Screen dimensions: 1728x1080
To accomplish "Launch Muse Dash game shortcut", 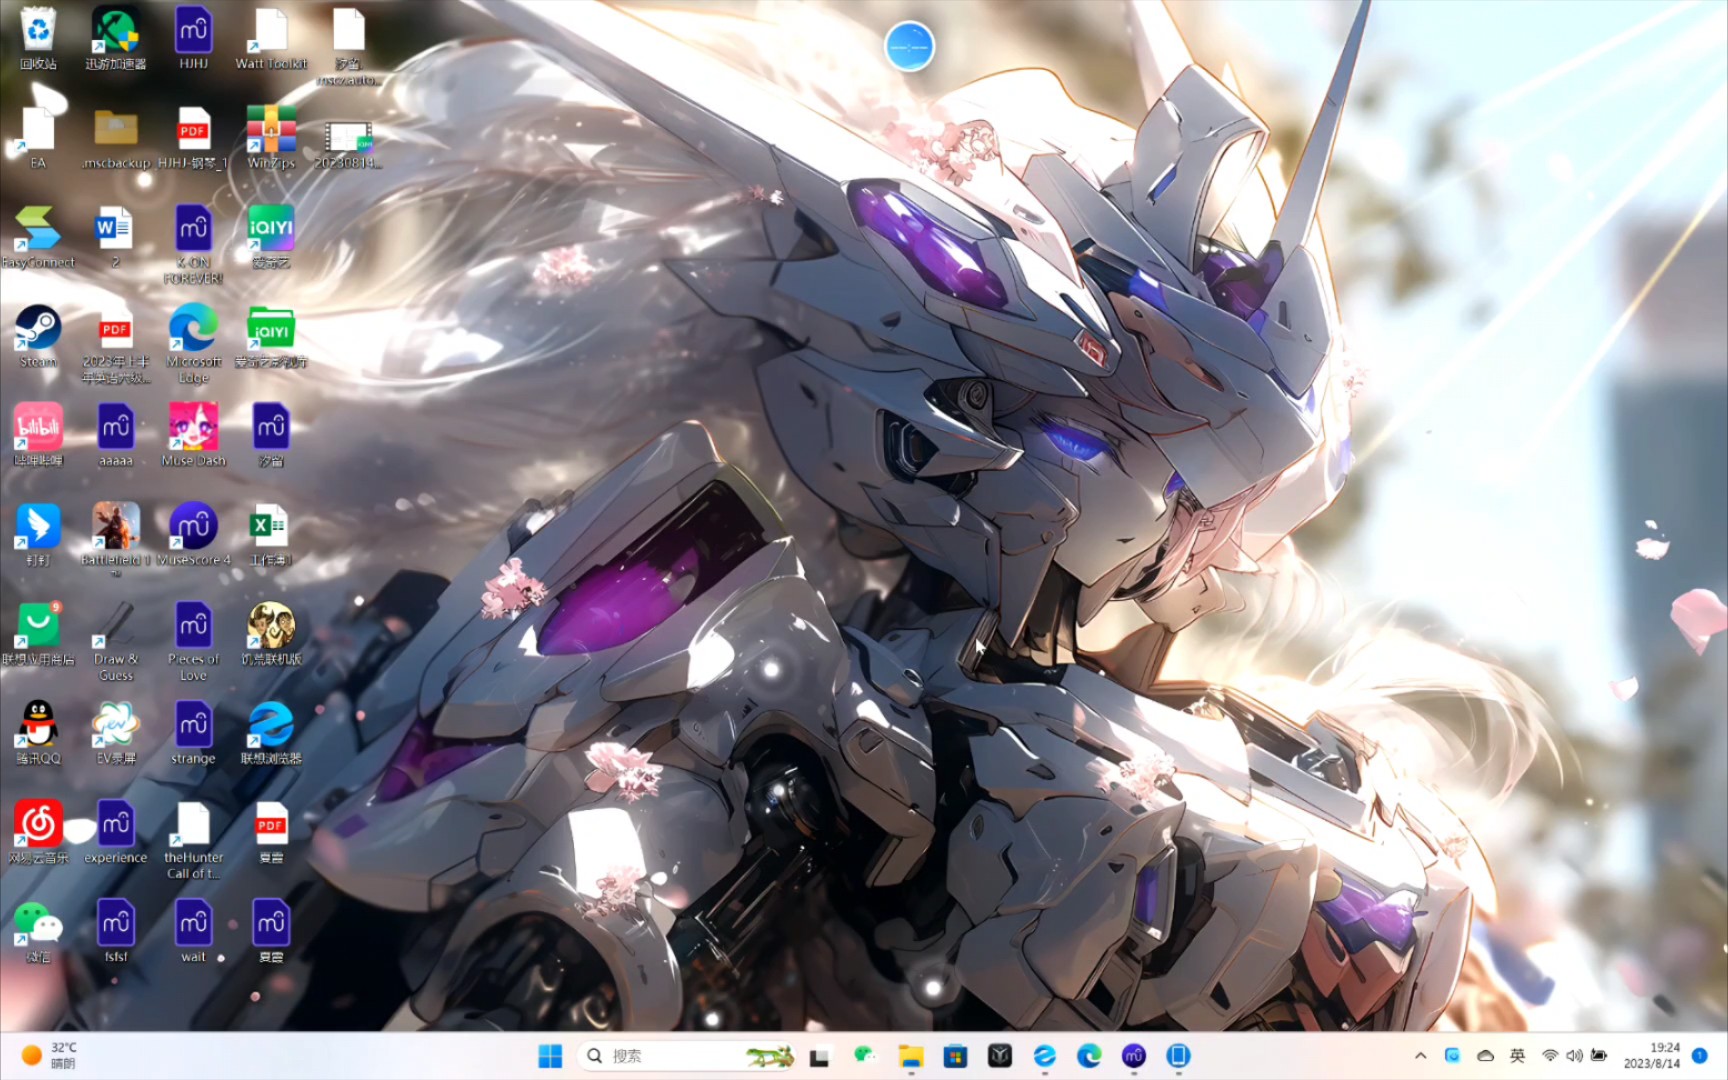I will point(193,435).
